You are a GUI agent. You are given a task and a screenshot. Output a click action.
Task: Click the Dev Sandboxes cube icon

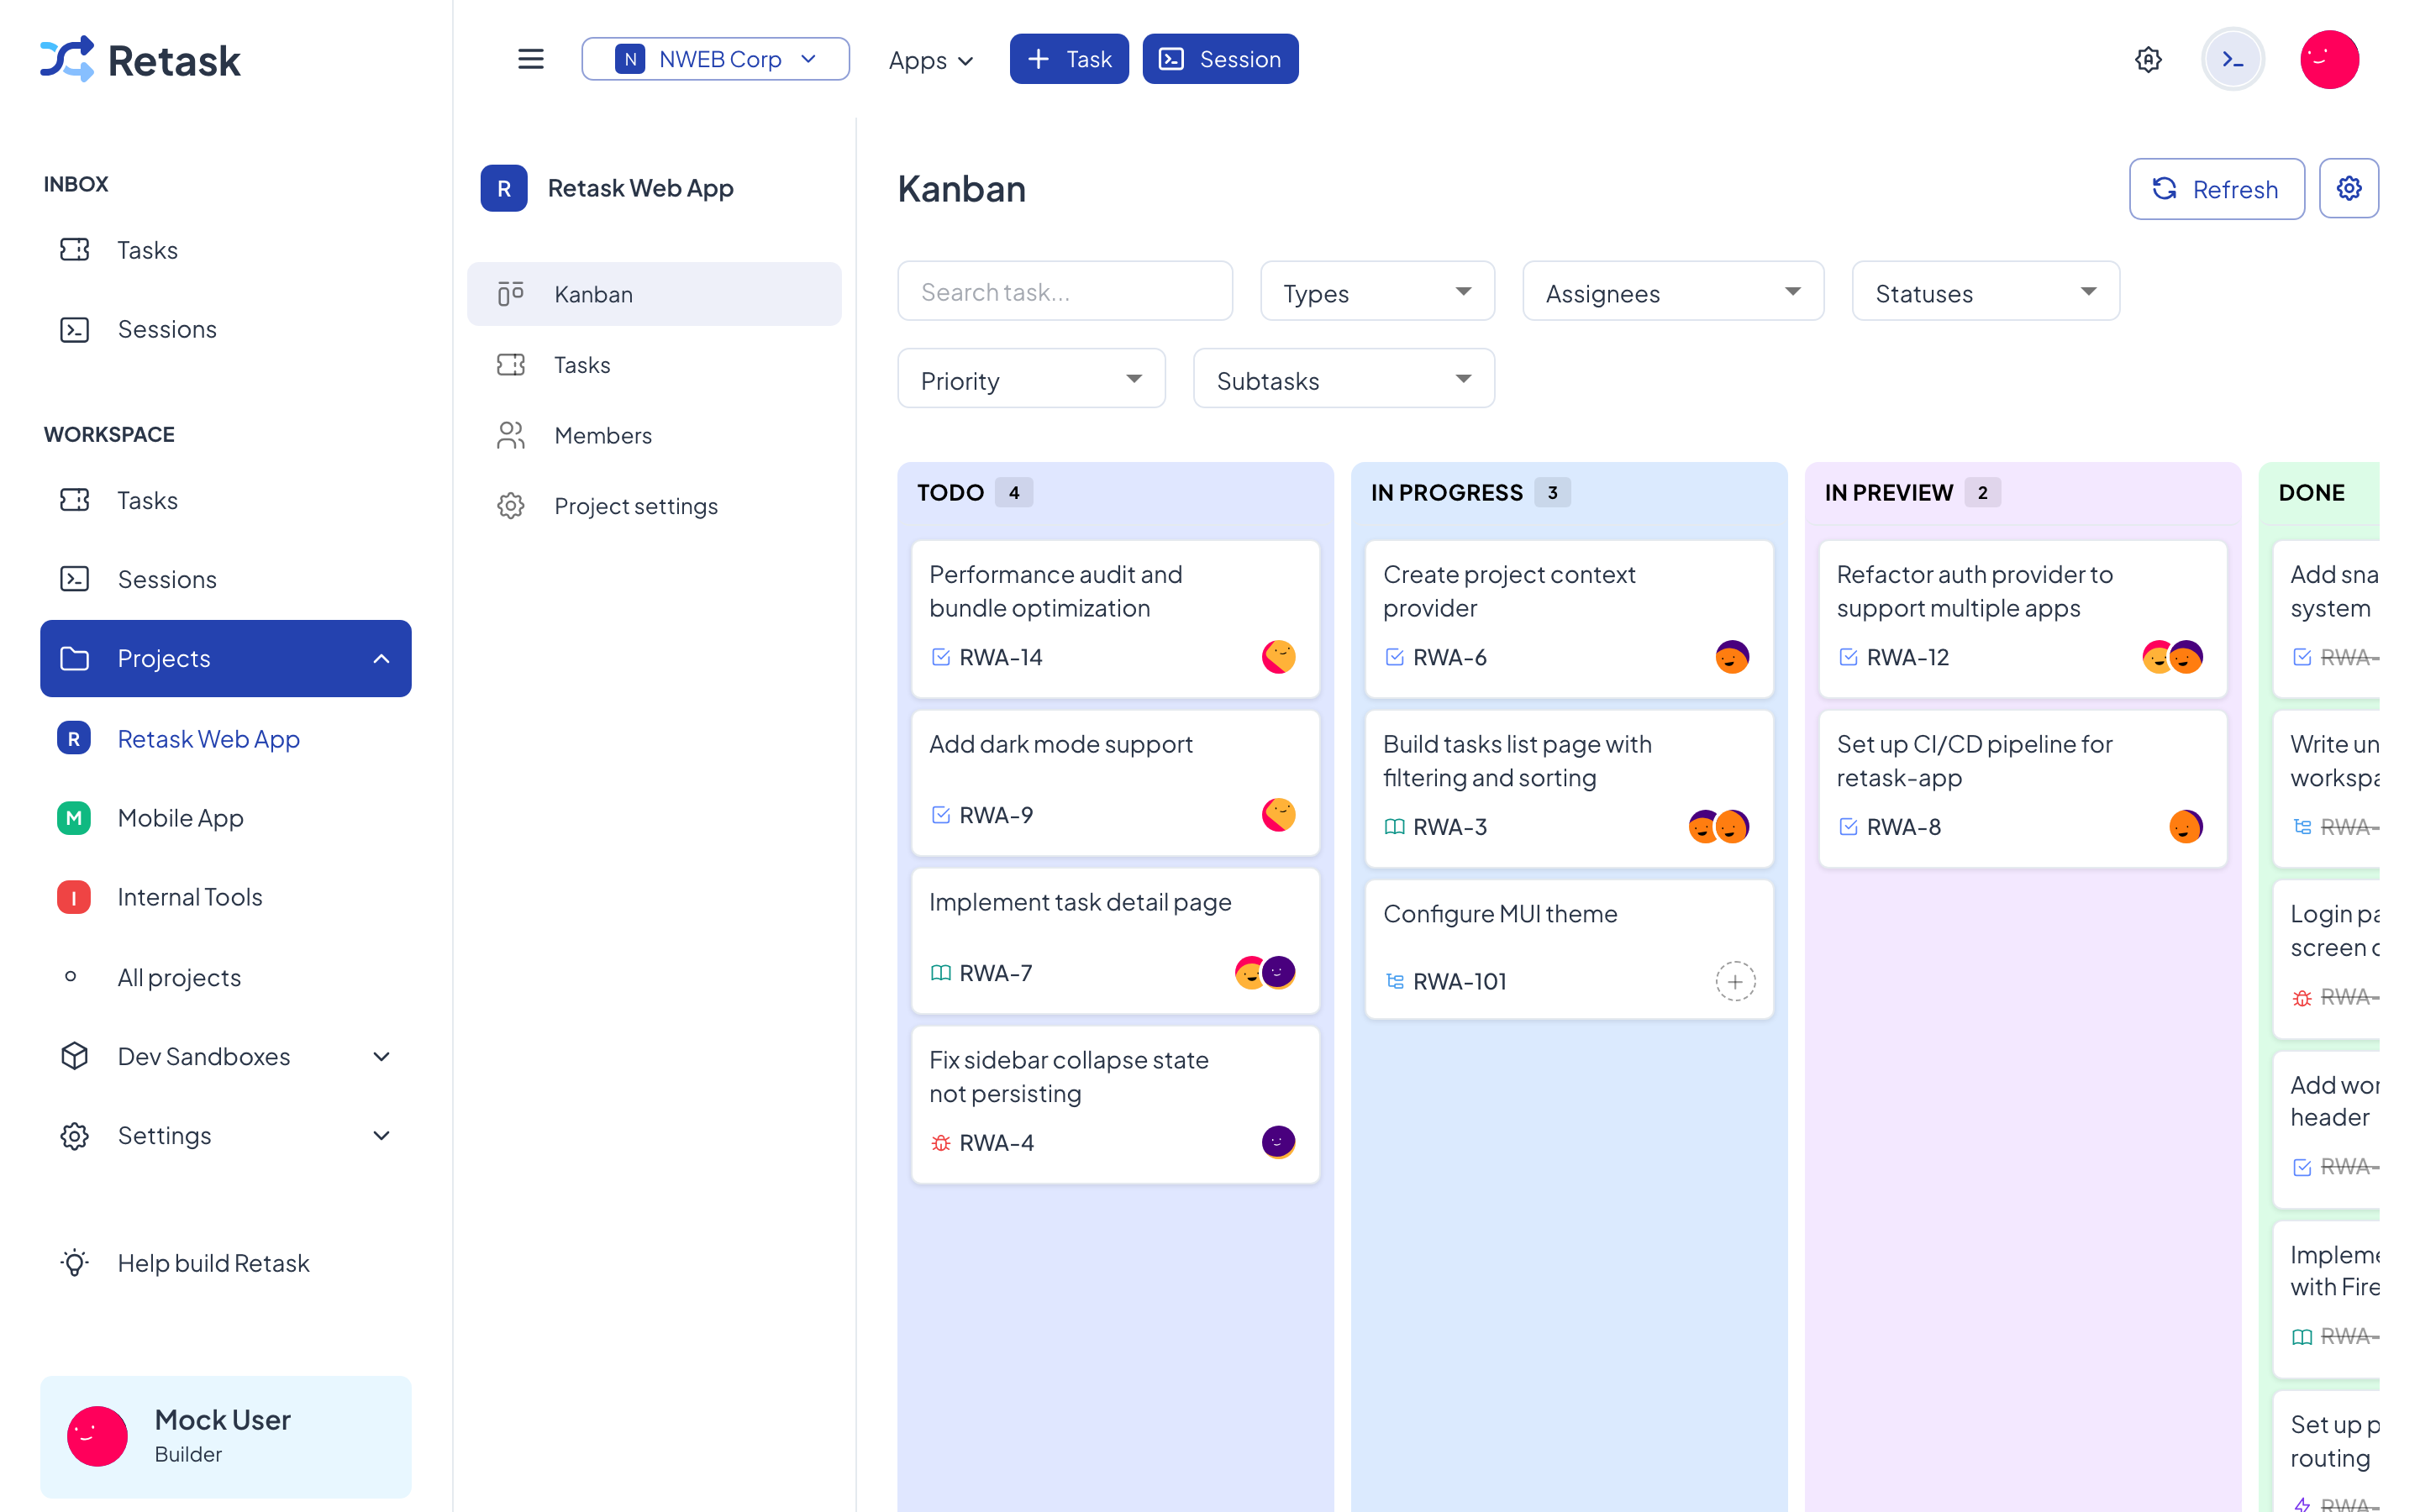(74, 1056)
